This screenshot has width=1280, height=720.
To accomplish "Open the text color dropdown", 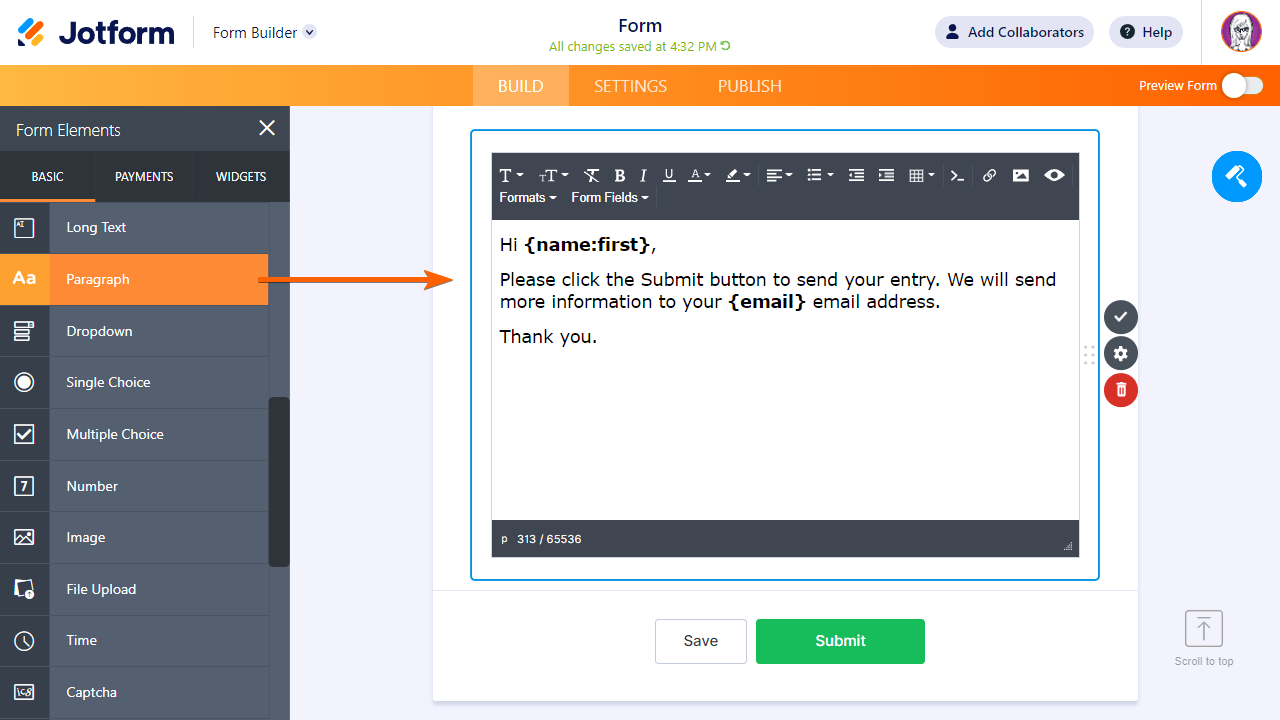I will point(700,175).
